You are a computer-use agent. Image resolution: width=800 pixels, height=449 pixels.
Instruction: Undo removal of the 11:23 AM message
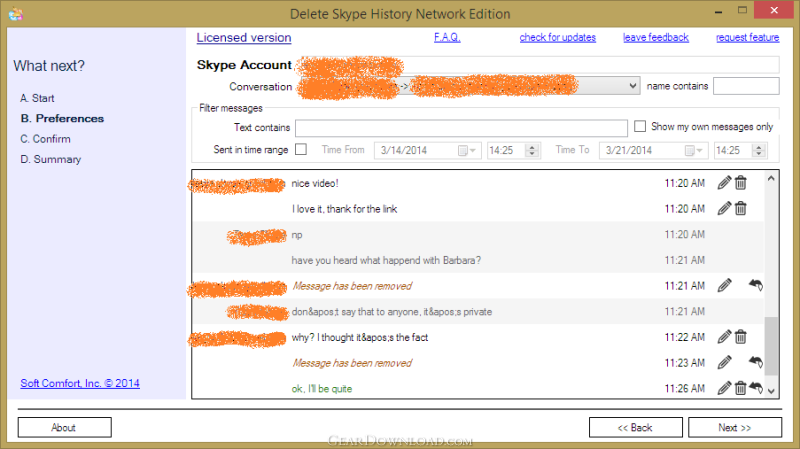tap(756, 362)
